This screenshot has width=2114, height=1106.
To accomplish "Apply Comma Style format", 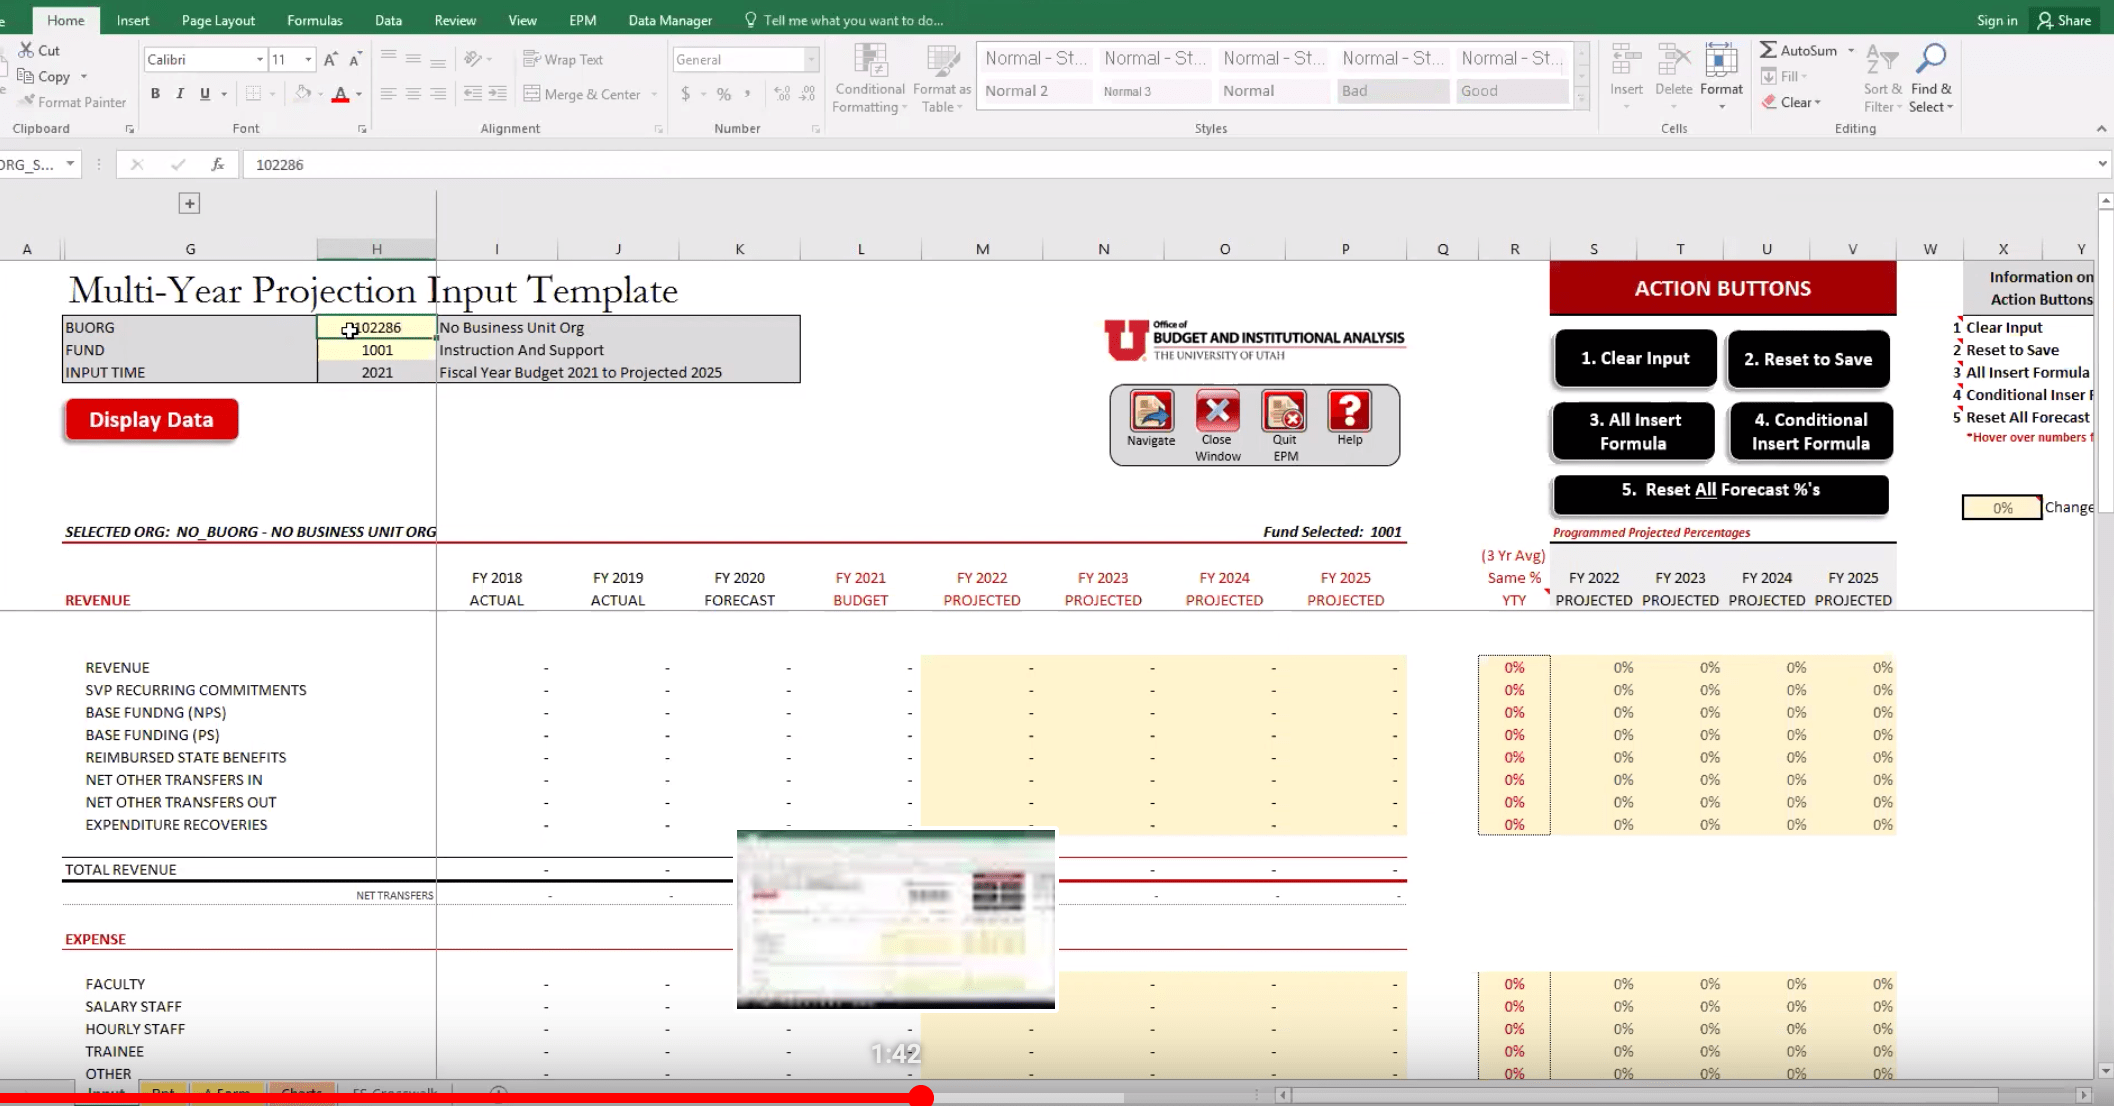I will pyautogui.click(x=748, y=94).
